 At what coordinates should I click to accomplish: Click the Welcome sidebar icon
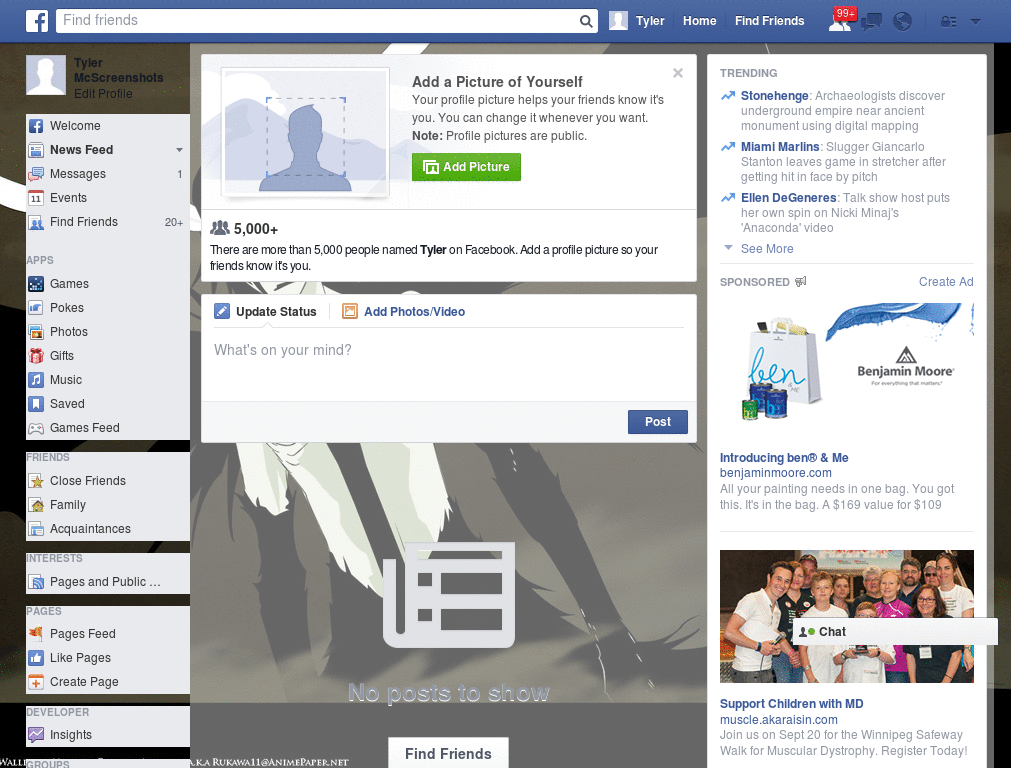point(36,126)
